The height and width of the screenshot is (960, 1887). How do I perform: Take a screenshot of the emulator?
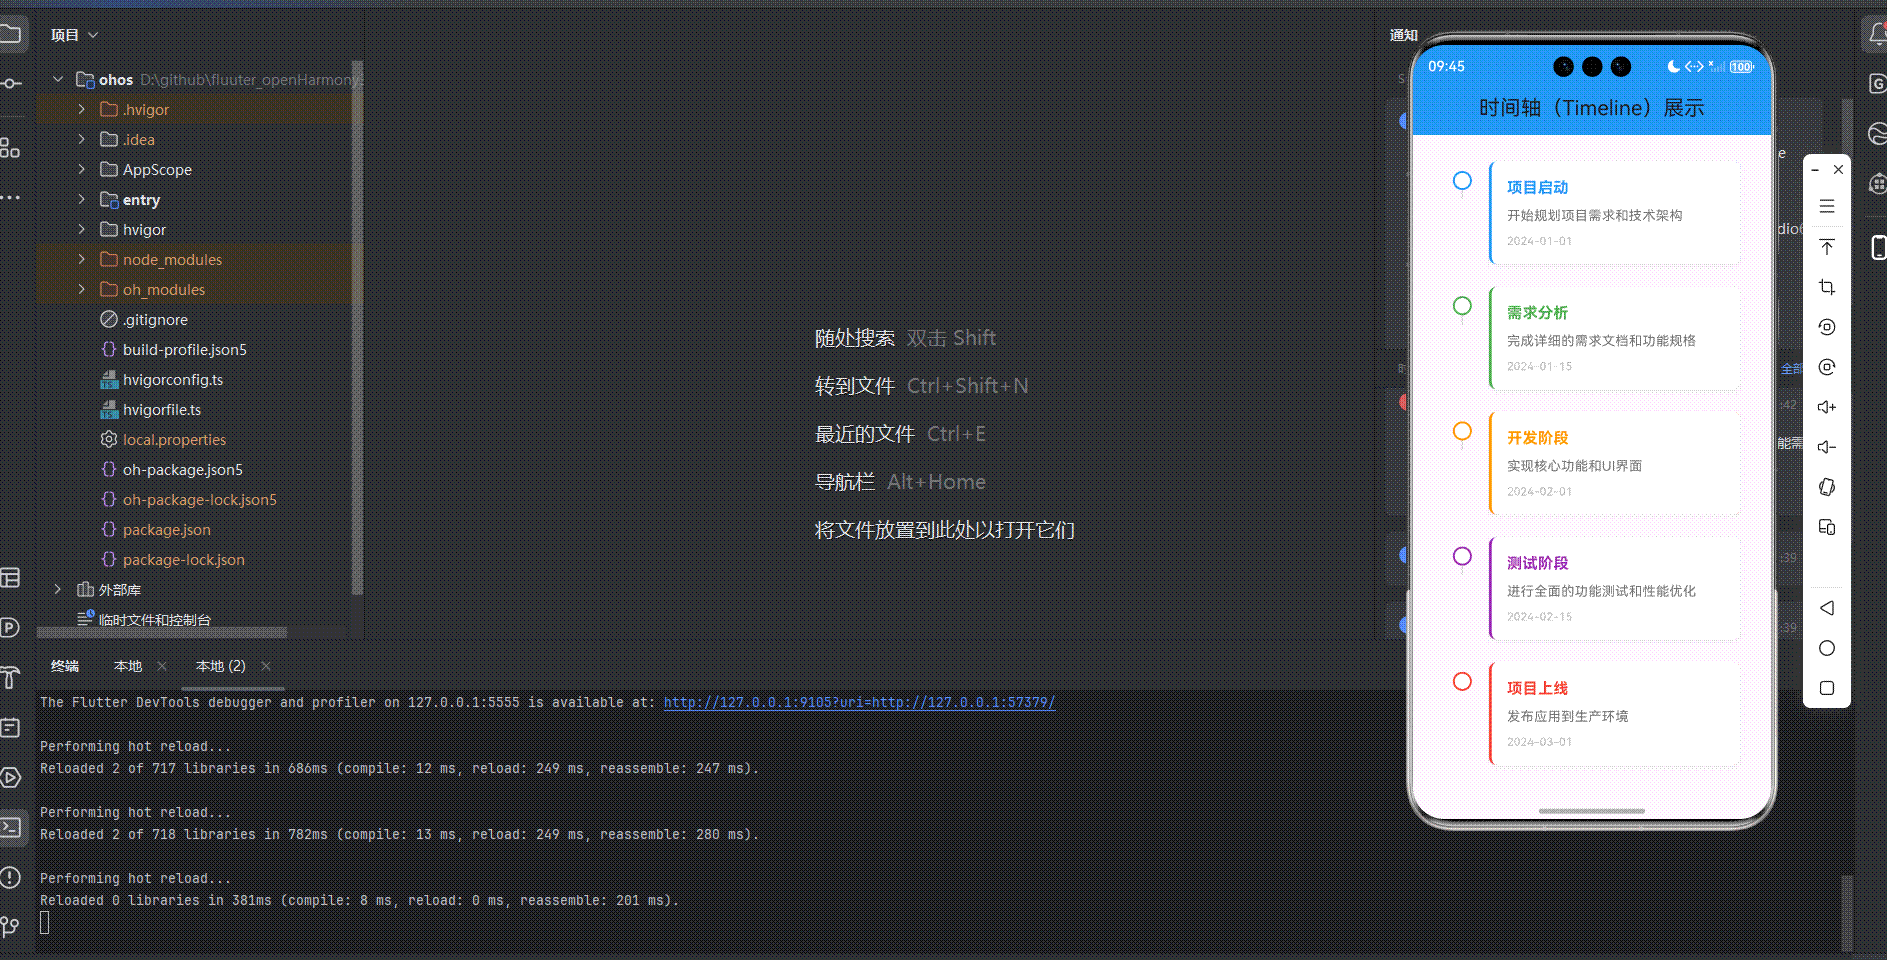pos(1827,287)
